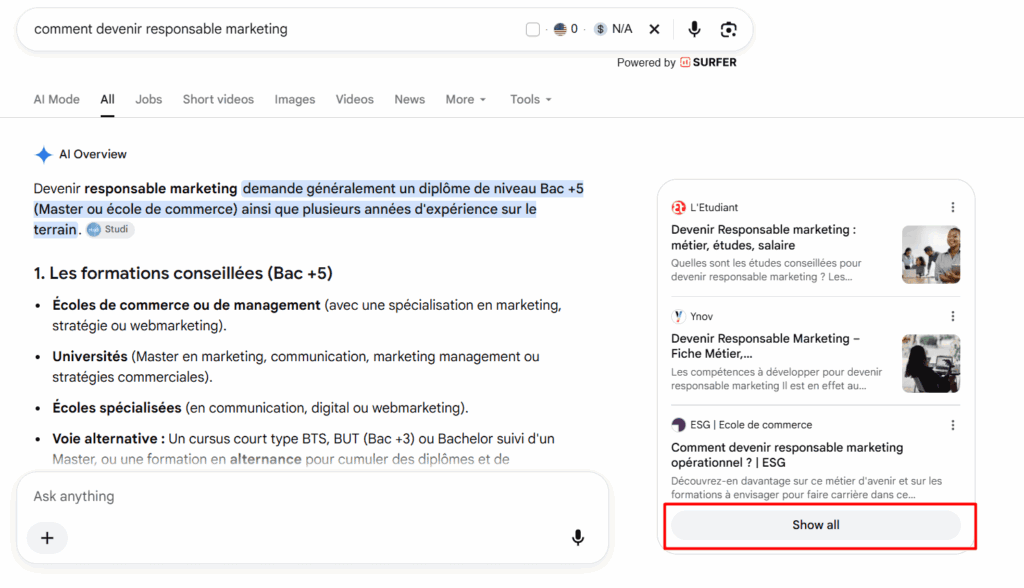Click the AI Overview label
Viewport: 1024px width, 588px height.
(x=93, y=155)
